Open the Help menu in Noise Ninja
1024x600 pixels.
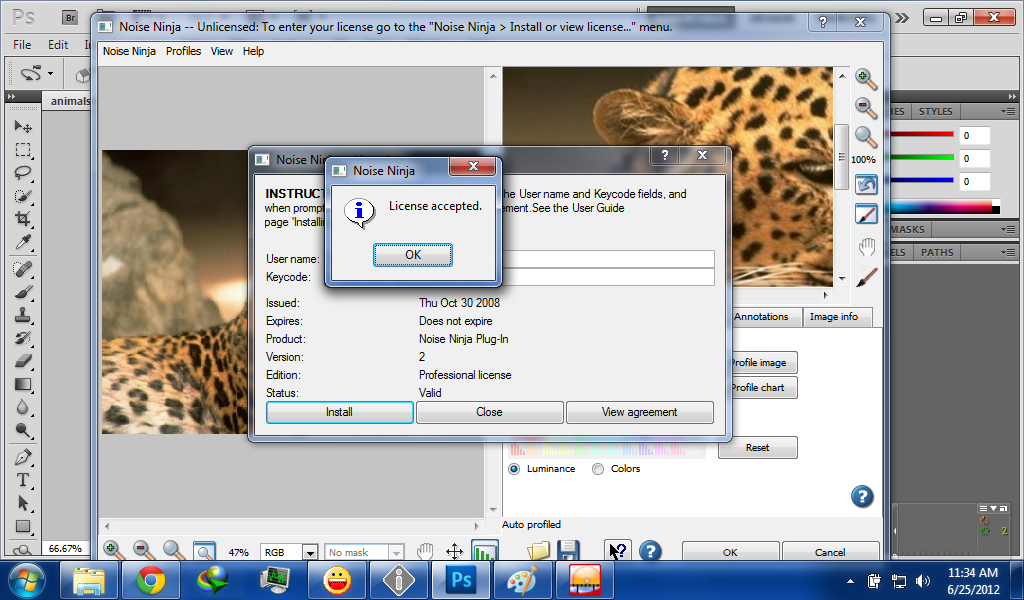pyautogui.click(x=253, y=51)
